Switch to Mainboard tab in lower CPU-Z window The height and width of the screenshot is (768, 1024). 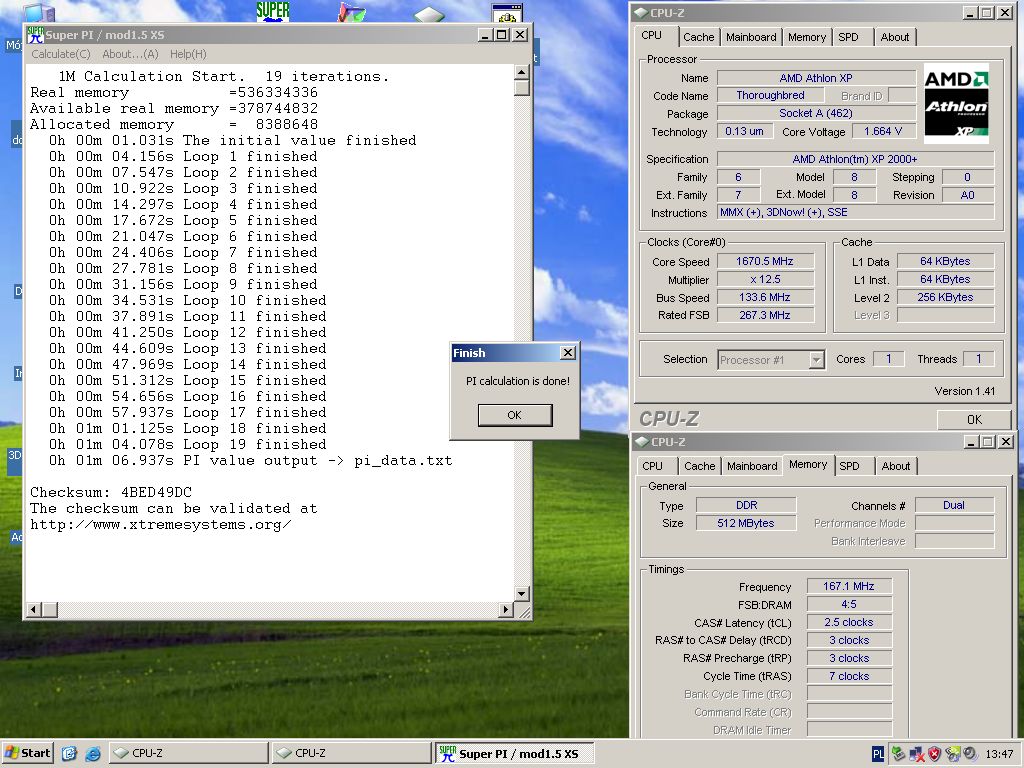tap(752, 466)
